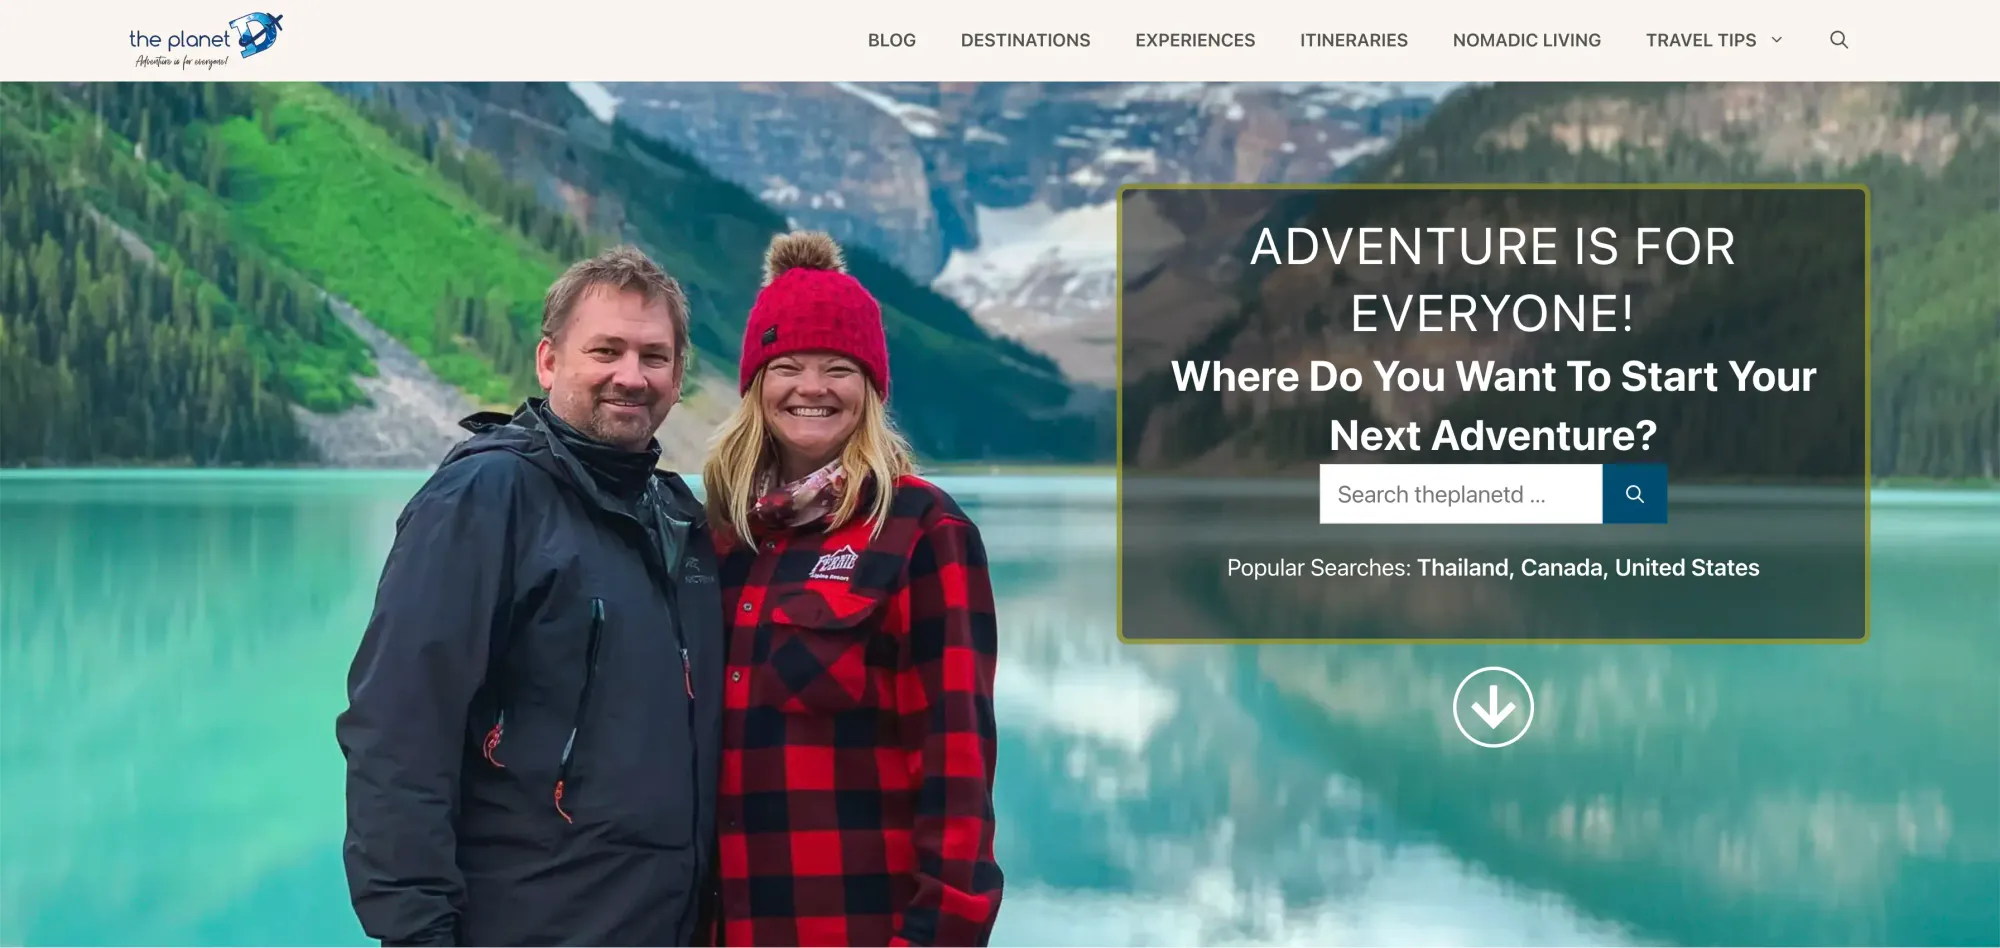Click the logo's Adventure is for everyone tagline
The image size is (2000, 948).
tap(181, 62)
